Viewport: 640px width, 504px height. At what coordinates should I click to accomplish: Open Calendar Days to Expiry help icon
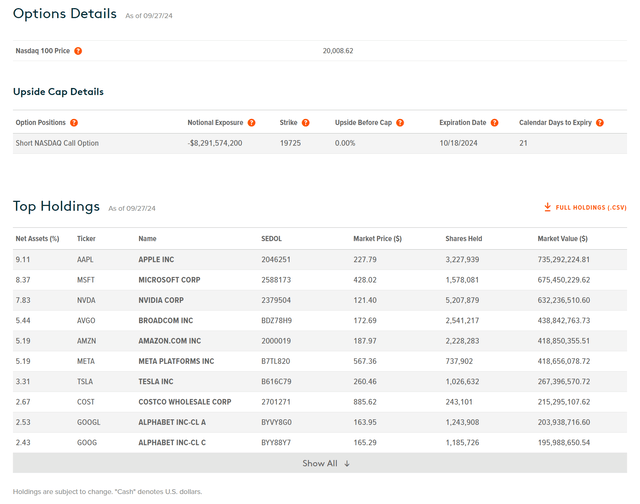600,123
